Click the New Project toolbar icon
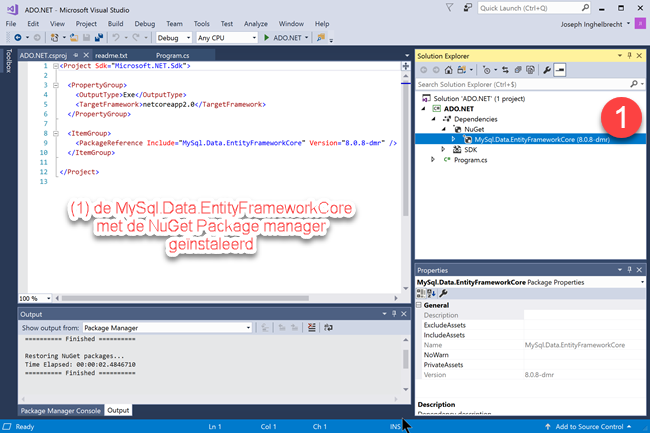650x433 pixels. 54,38
